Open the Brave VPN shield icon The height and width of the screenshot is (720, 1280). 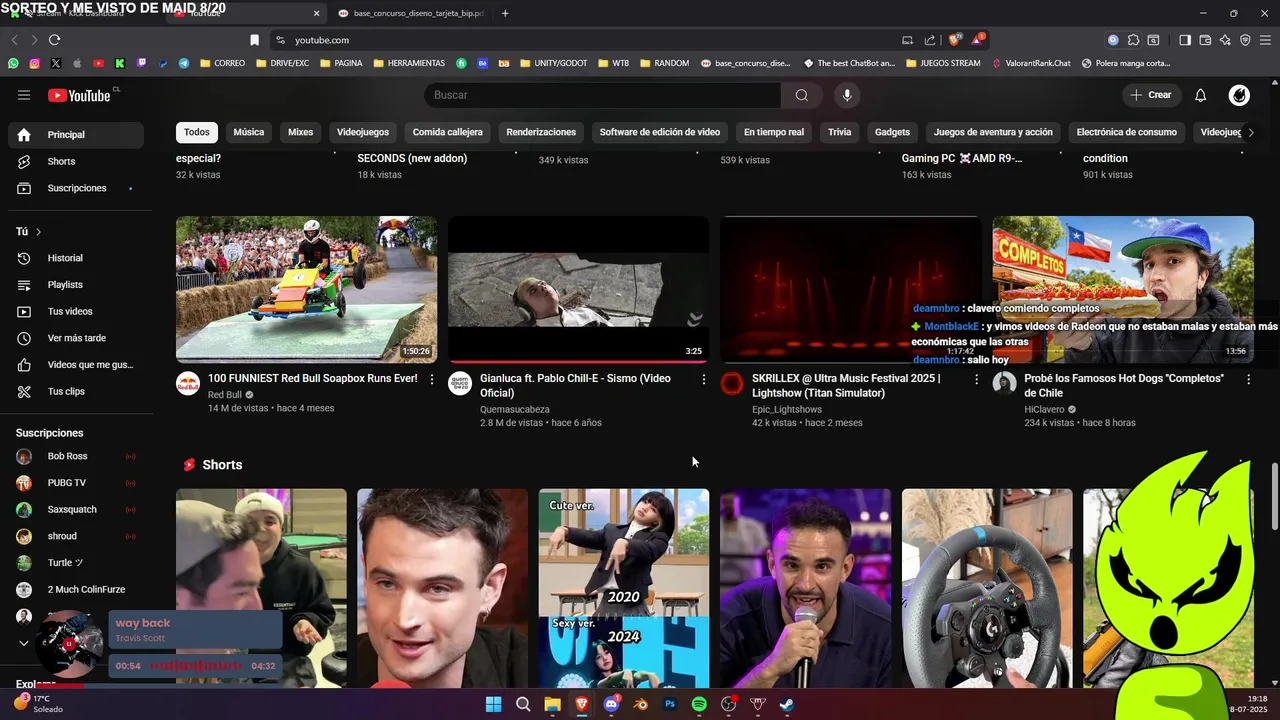point(1245,40)
